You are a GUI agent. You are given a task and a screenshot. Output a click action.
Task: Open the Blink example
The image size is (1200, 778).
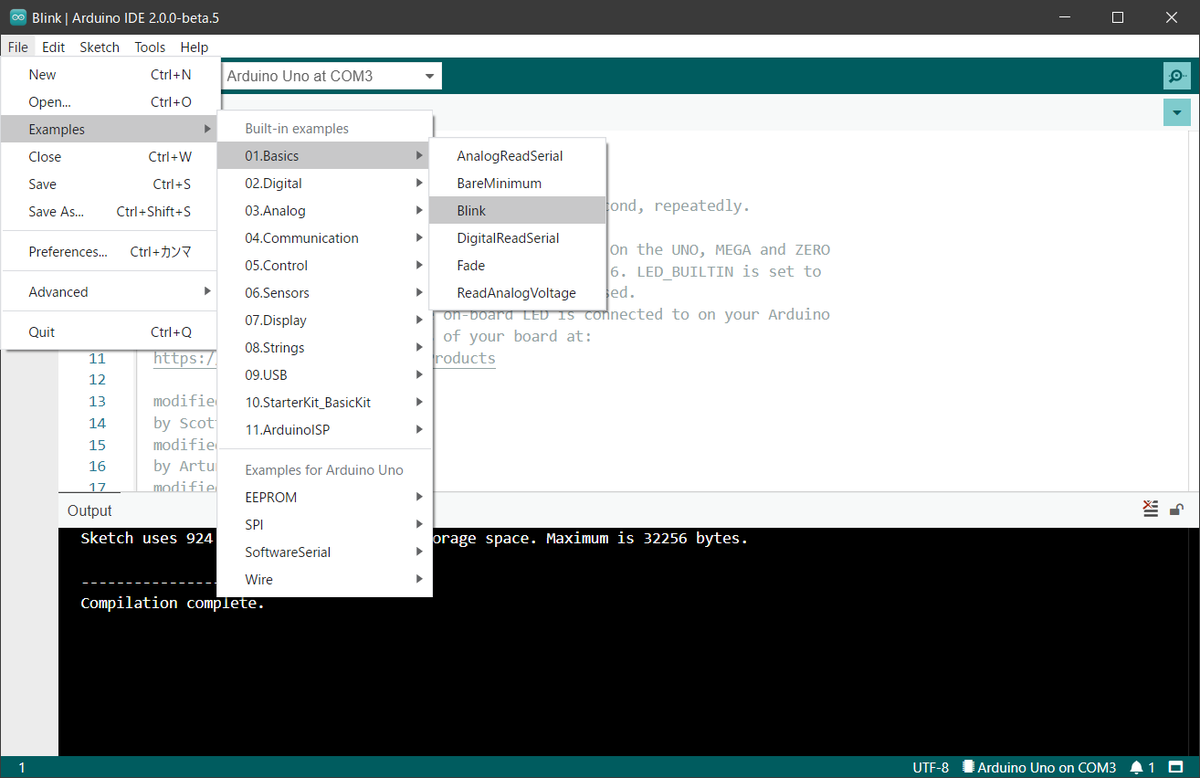point(518,210)
